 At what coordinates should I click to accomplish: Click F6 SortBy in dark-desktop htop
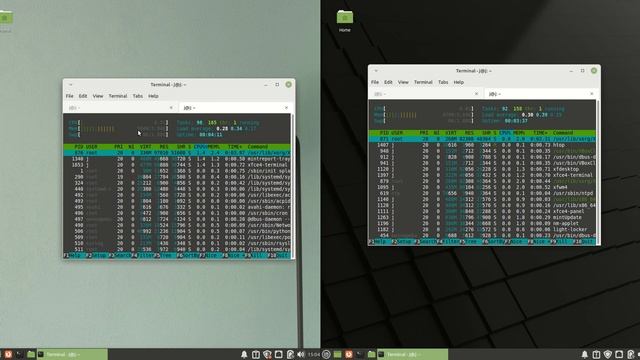492,242
